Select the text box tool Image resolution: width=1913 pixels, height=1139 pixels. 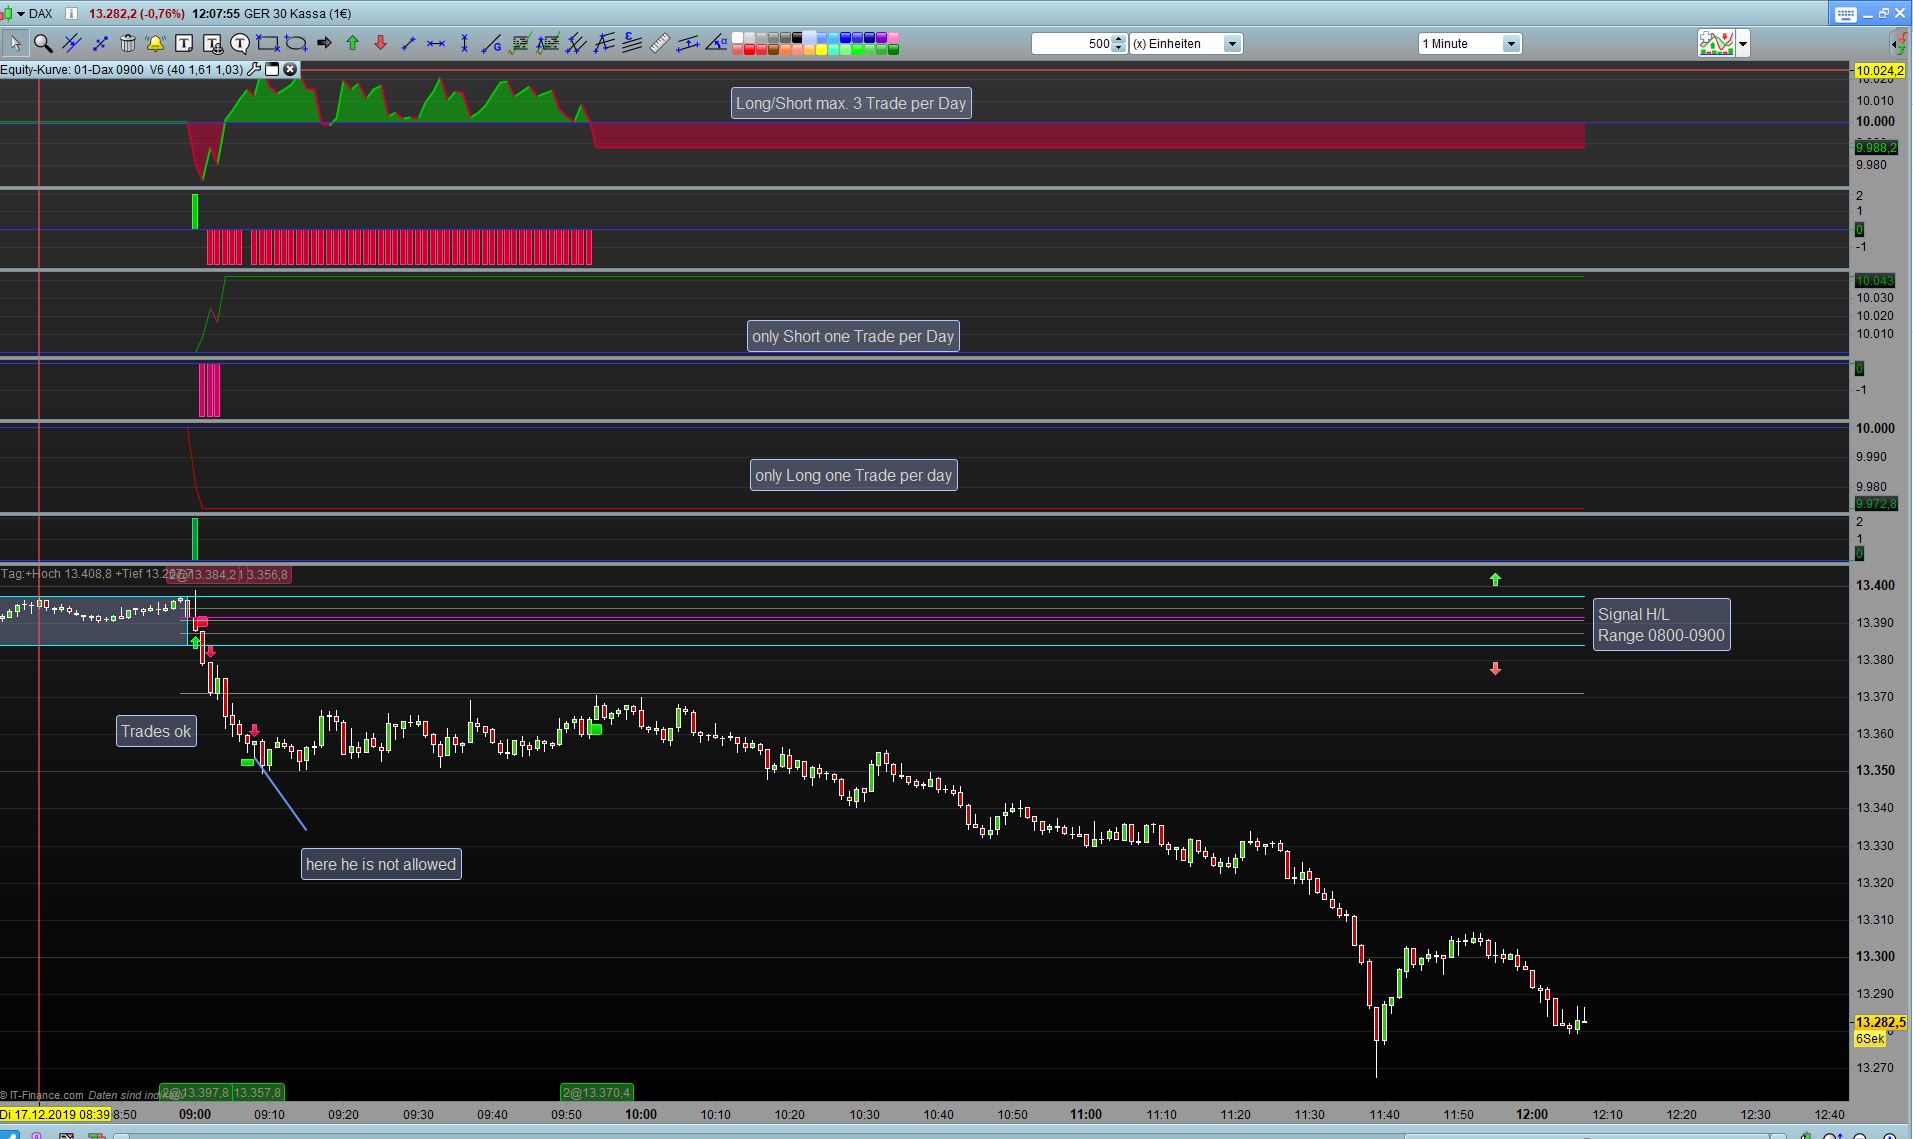(x=184, y=43)
